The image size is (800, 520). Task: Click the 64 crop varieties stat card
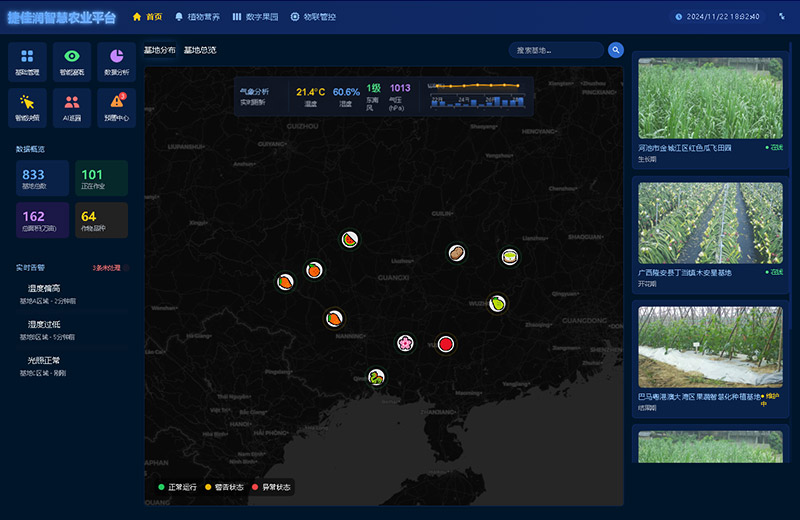[x=102, y=220]
